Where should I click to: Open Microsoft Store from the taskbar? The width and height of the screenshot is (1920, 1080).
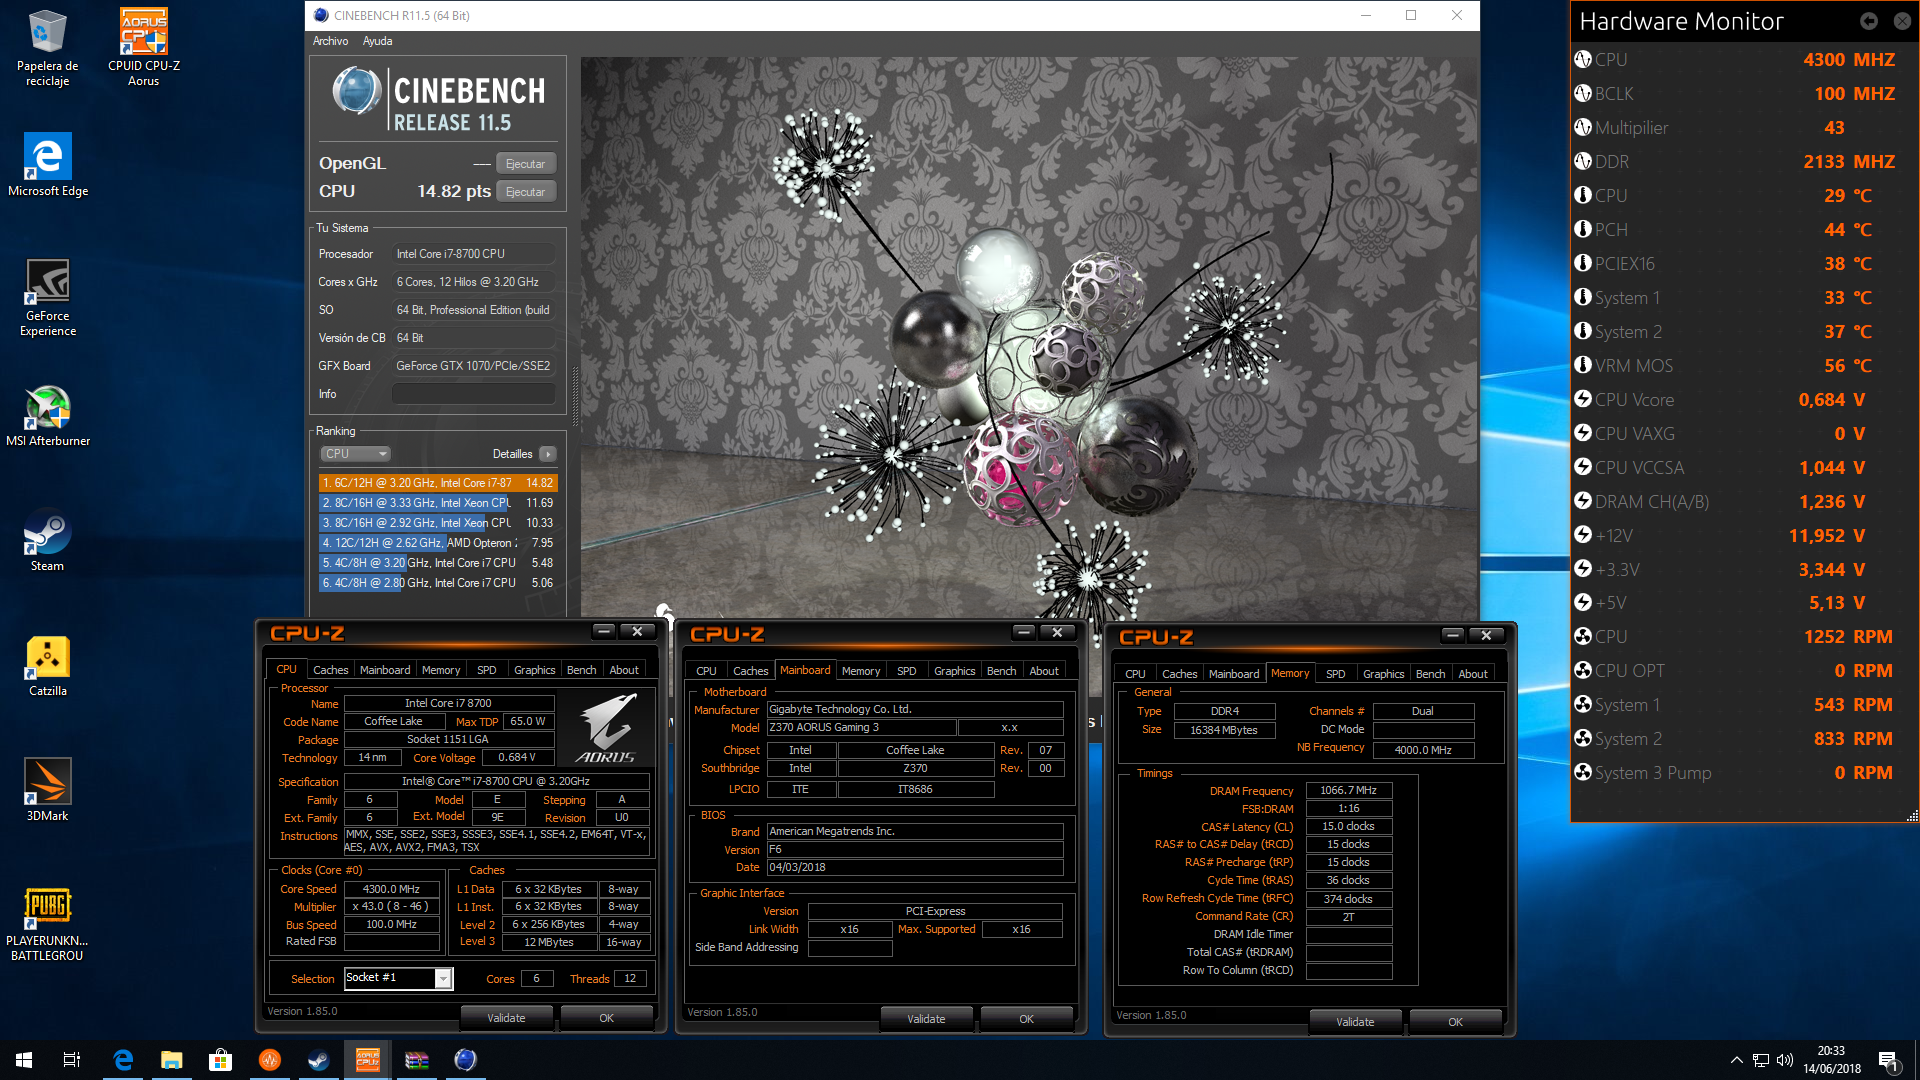[x=220, y=1060]
